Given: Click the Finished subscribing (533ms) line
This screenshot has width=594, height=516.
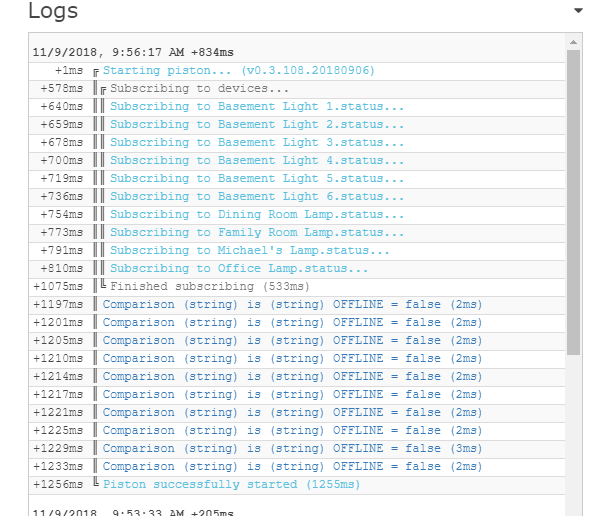Looking at the screenshot, I should 210,286.
